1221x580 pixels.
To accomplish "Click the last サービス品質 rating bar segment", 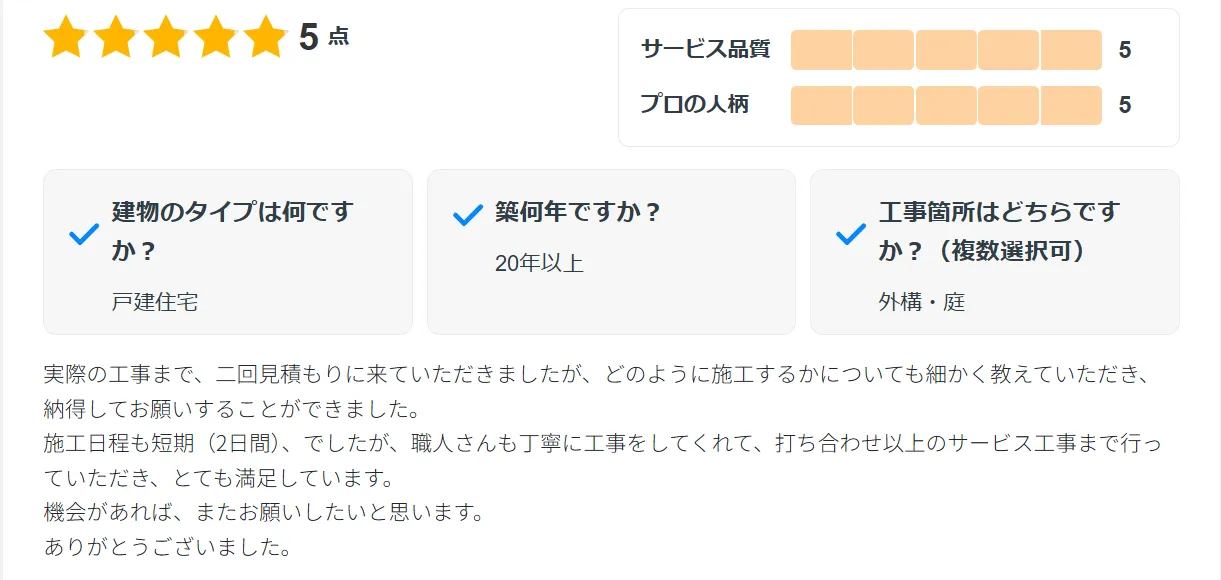I will pyautogui.click(x=1071, y=50).
